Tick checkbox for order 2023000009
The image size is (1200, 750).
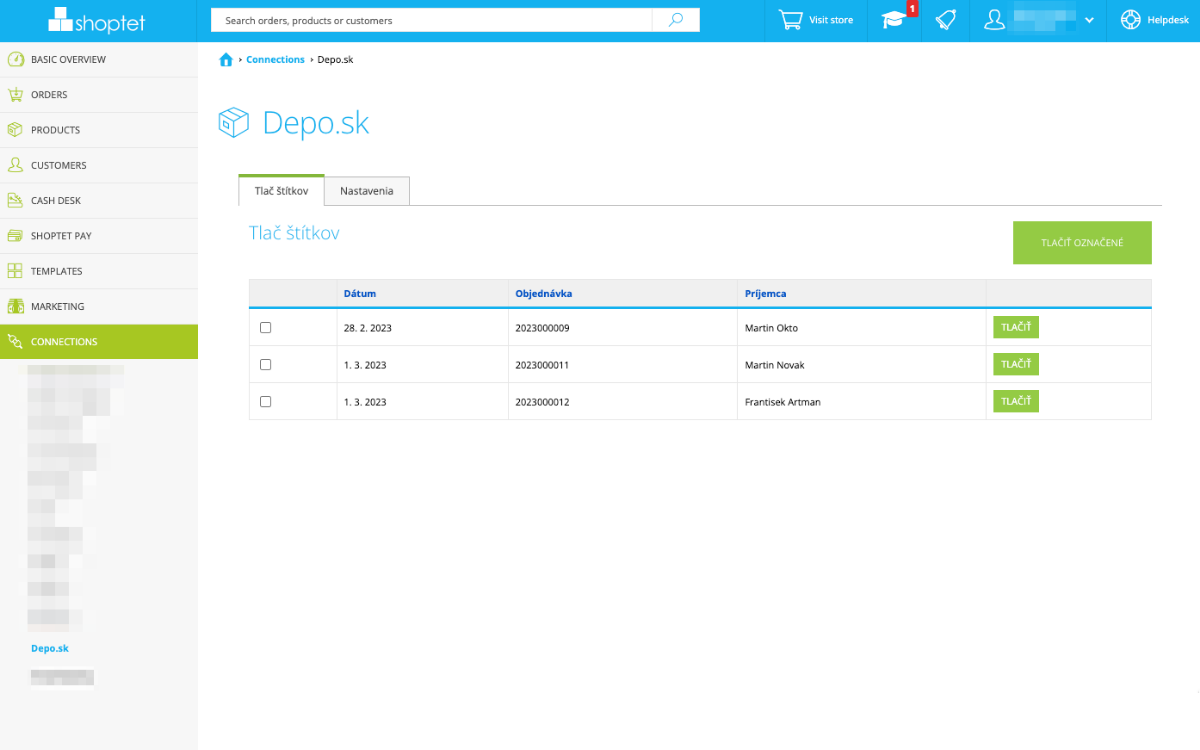[x=265, y=328]
